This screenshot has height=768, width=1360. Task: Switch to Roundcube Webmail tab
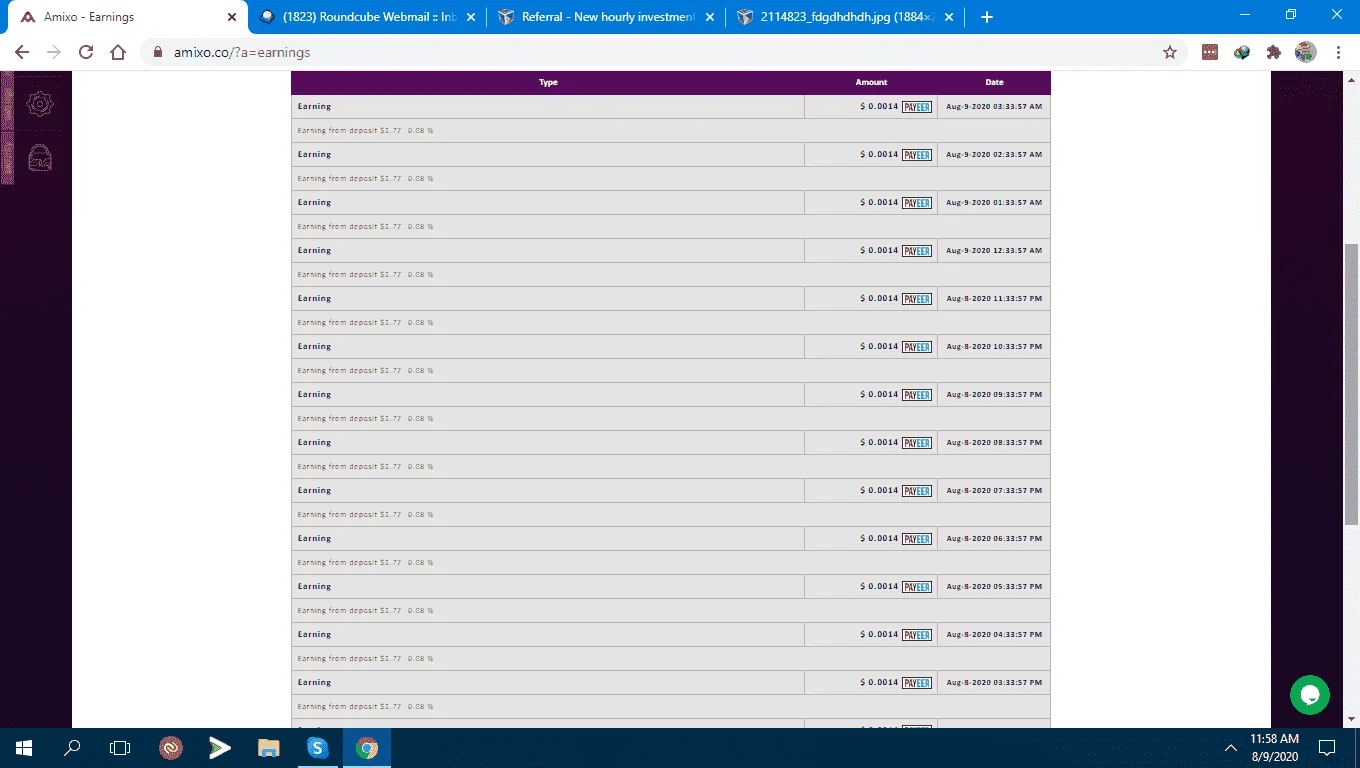[x=366, y=17]
